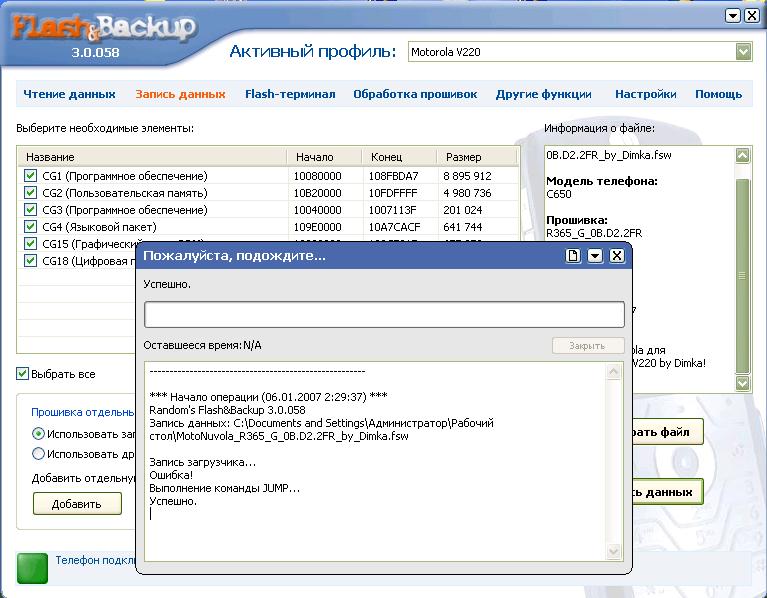Image resolution: width=767 pixels, height=598 pixels.
Task: Go to Обработка прошивок tab
Action: coord(415,94)
